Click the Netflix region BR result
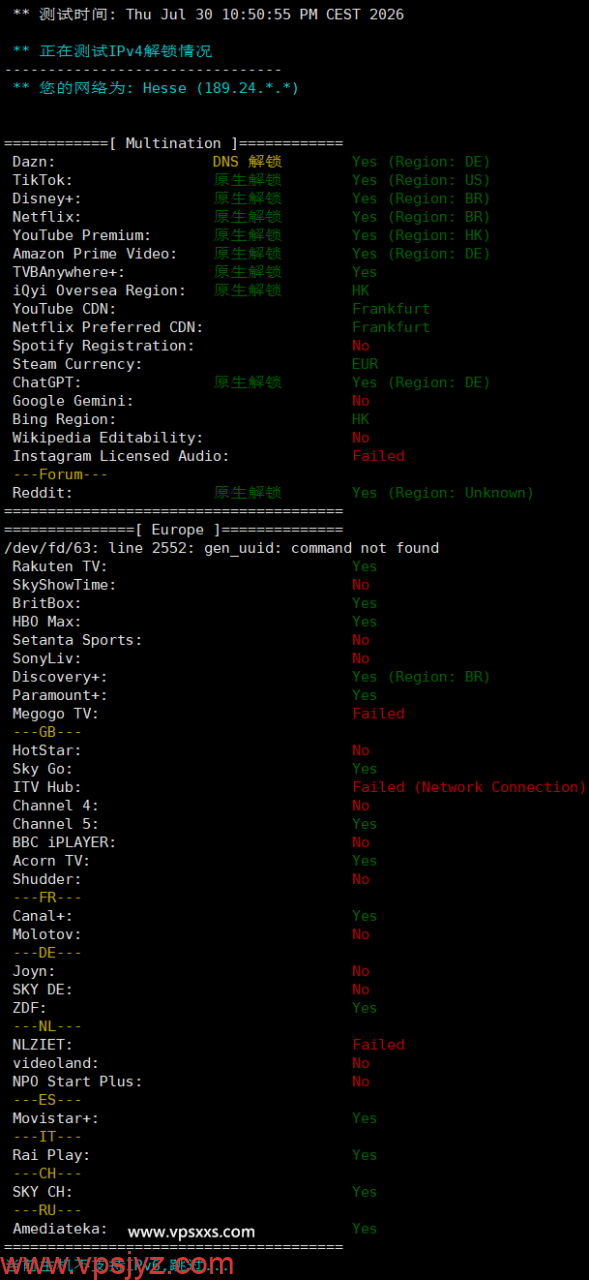This screenshot has width=589, height=1280. 421,217
